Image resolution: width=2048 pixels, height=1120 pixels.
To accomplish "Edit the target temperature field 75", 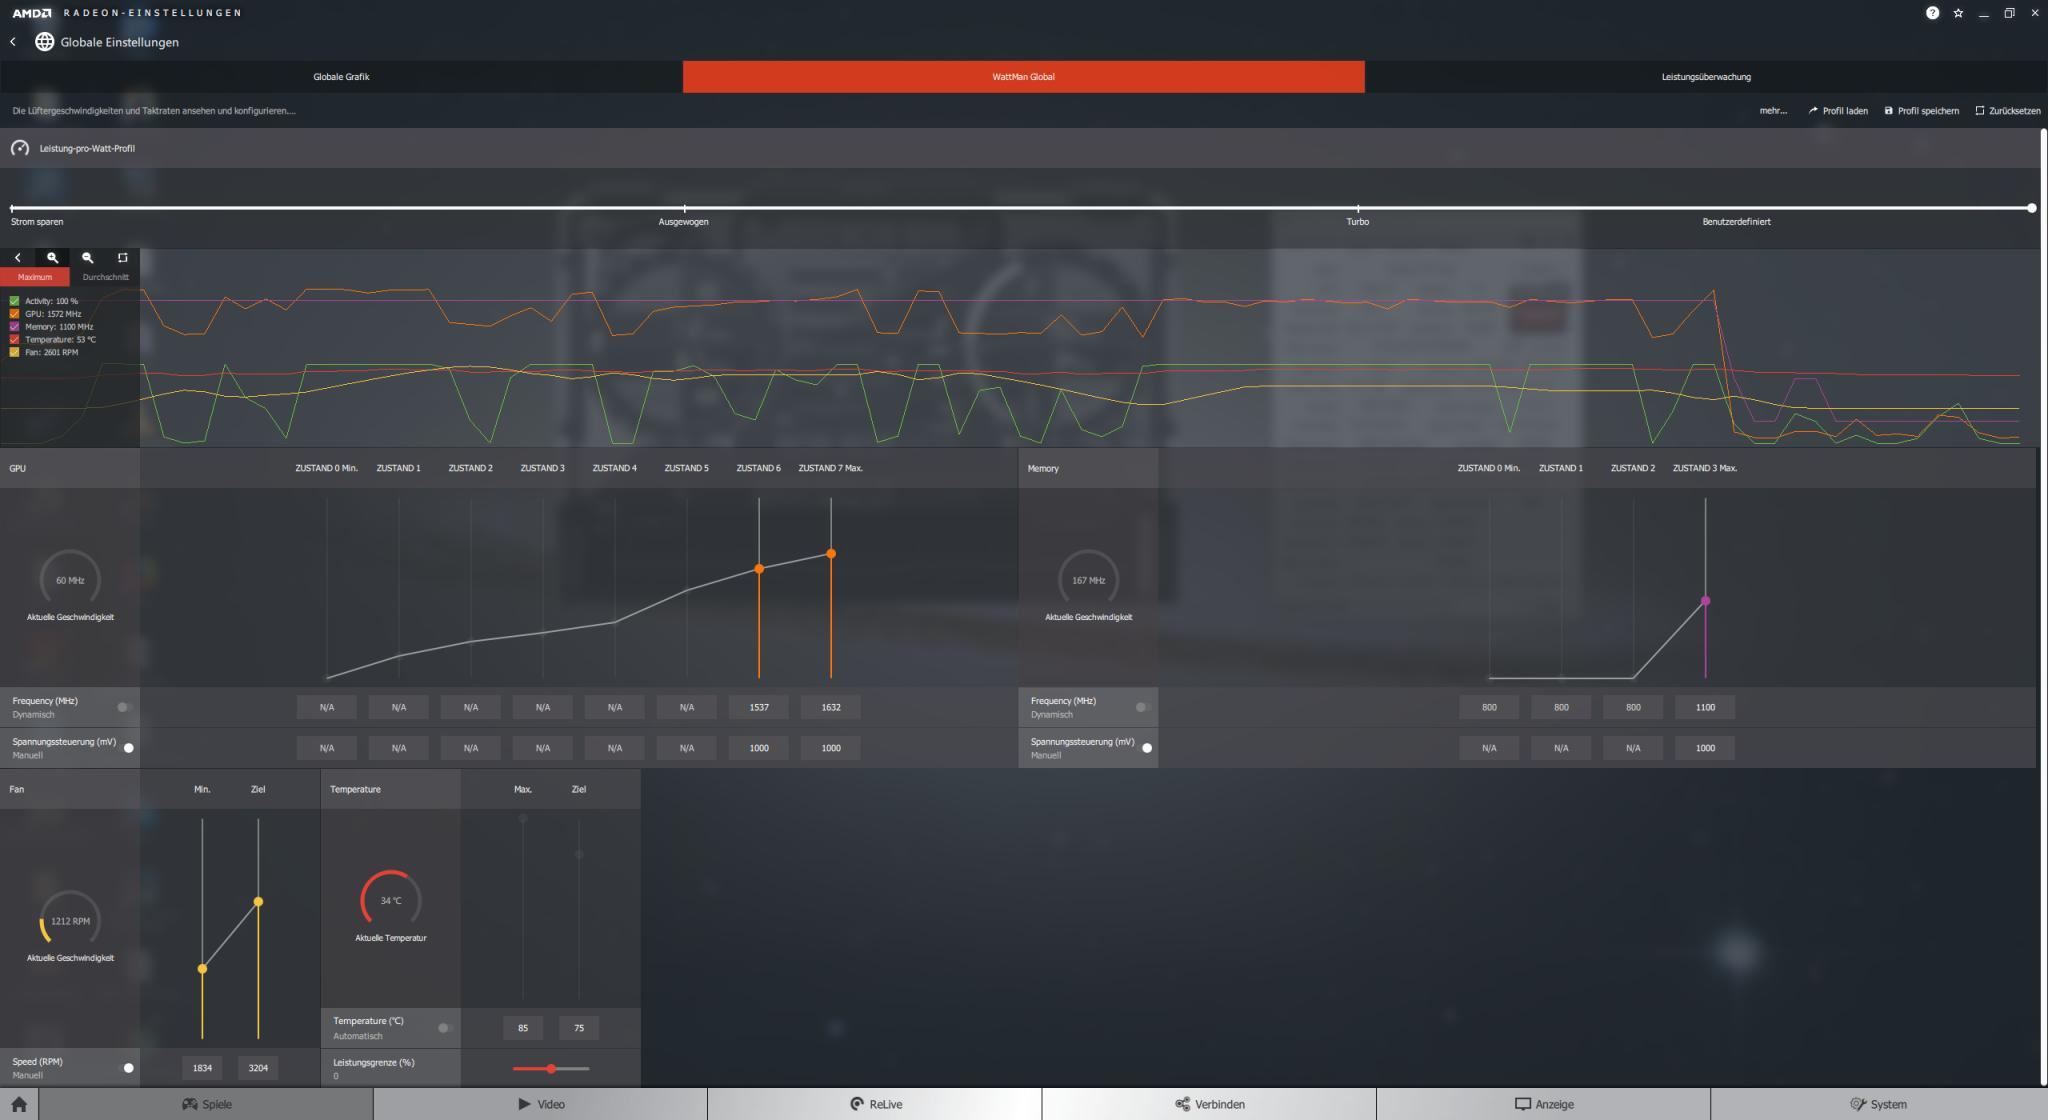I will (579, 1028).
